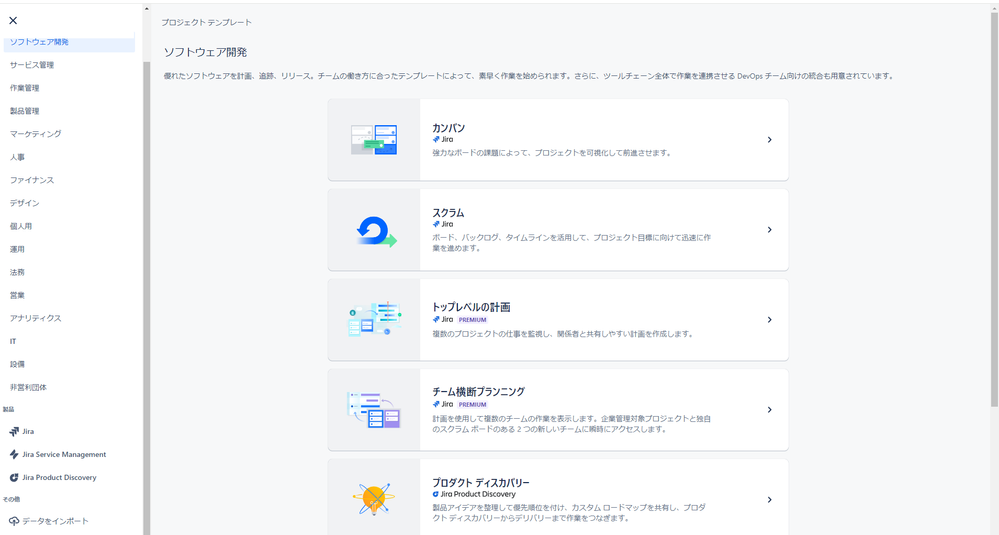Click the スクラム sprint cycle illustration
This screenshot has height=535, width=999.
pos(376,231)
